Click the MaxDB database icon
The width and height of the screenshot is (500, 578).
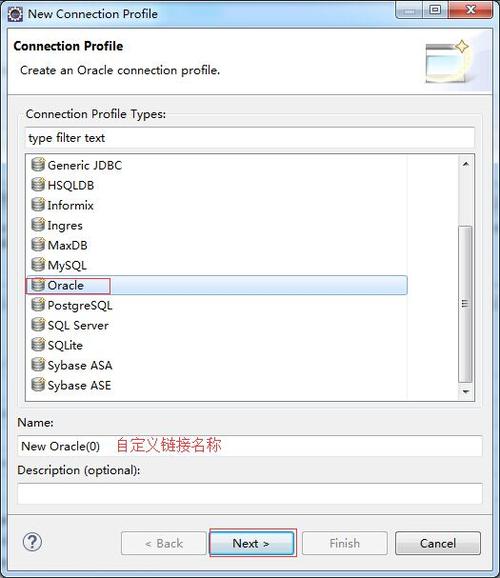pos(38,244)
